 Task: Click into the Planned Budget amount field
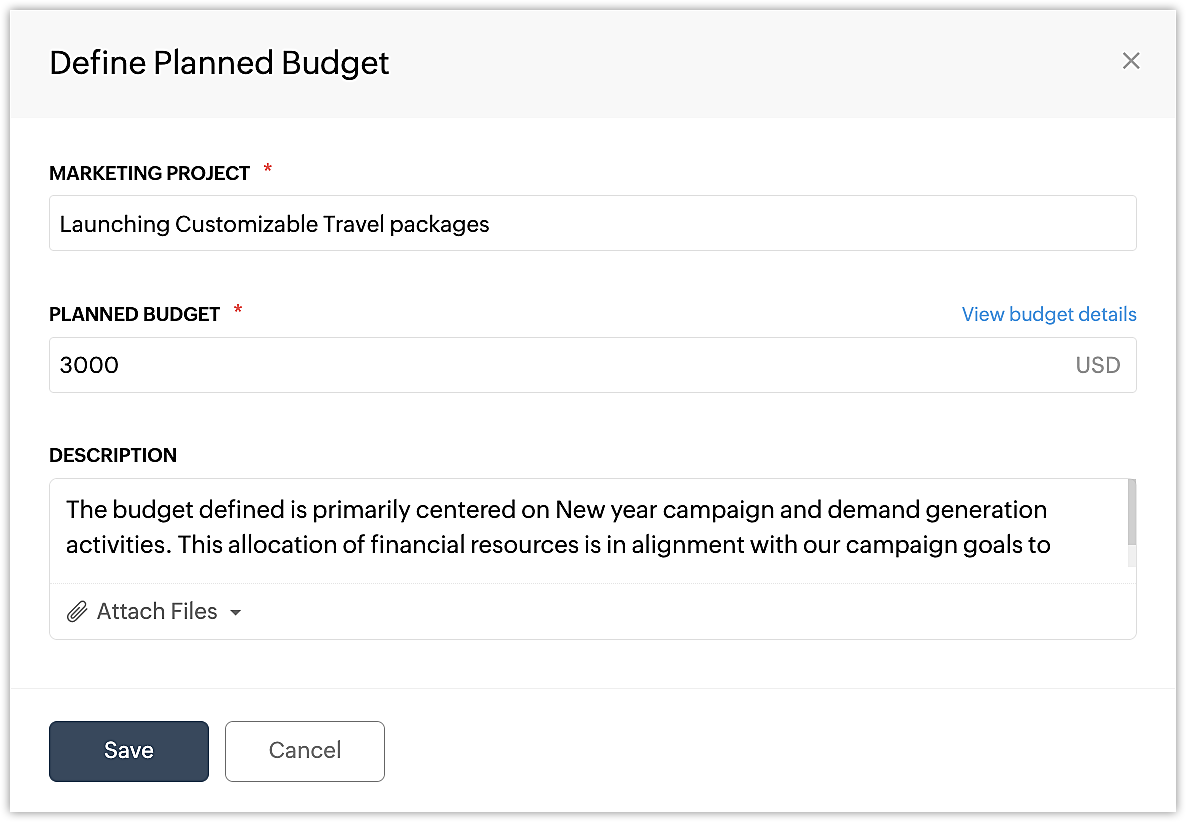click(x=560, y=365)
